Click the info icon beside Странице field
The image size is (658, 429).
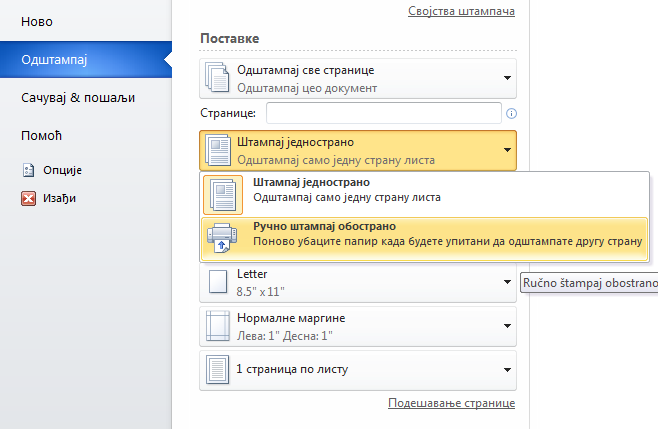[x=511, y=113]
